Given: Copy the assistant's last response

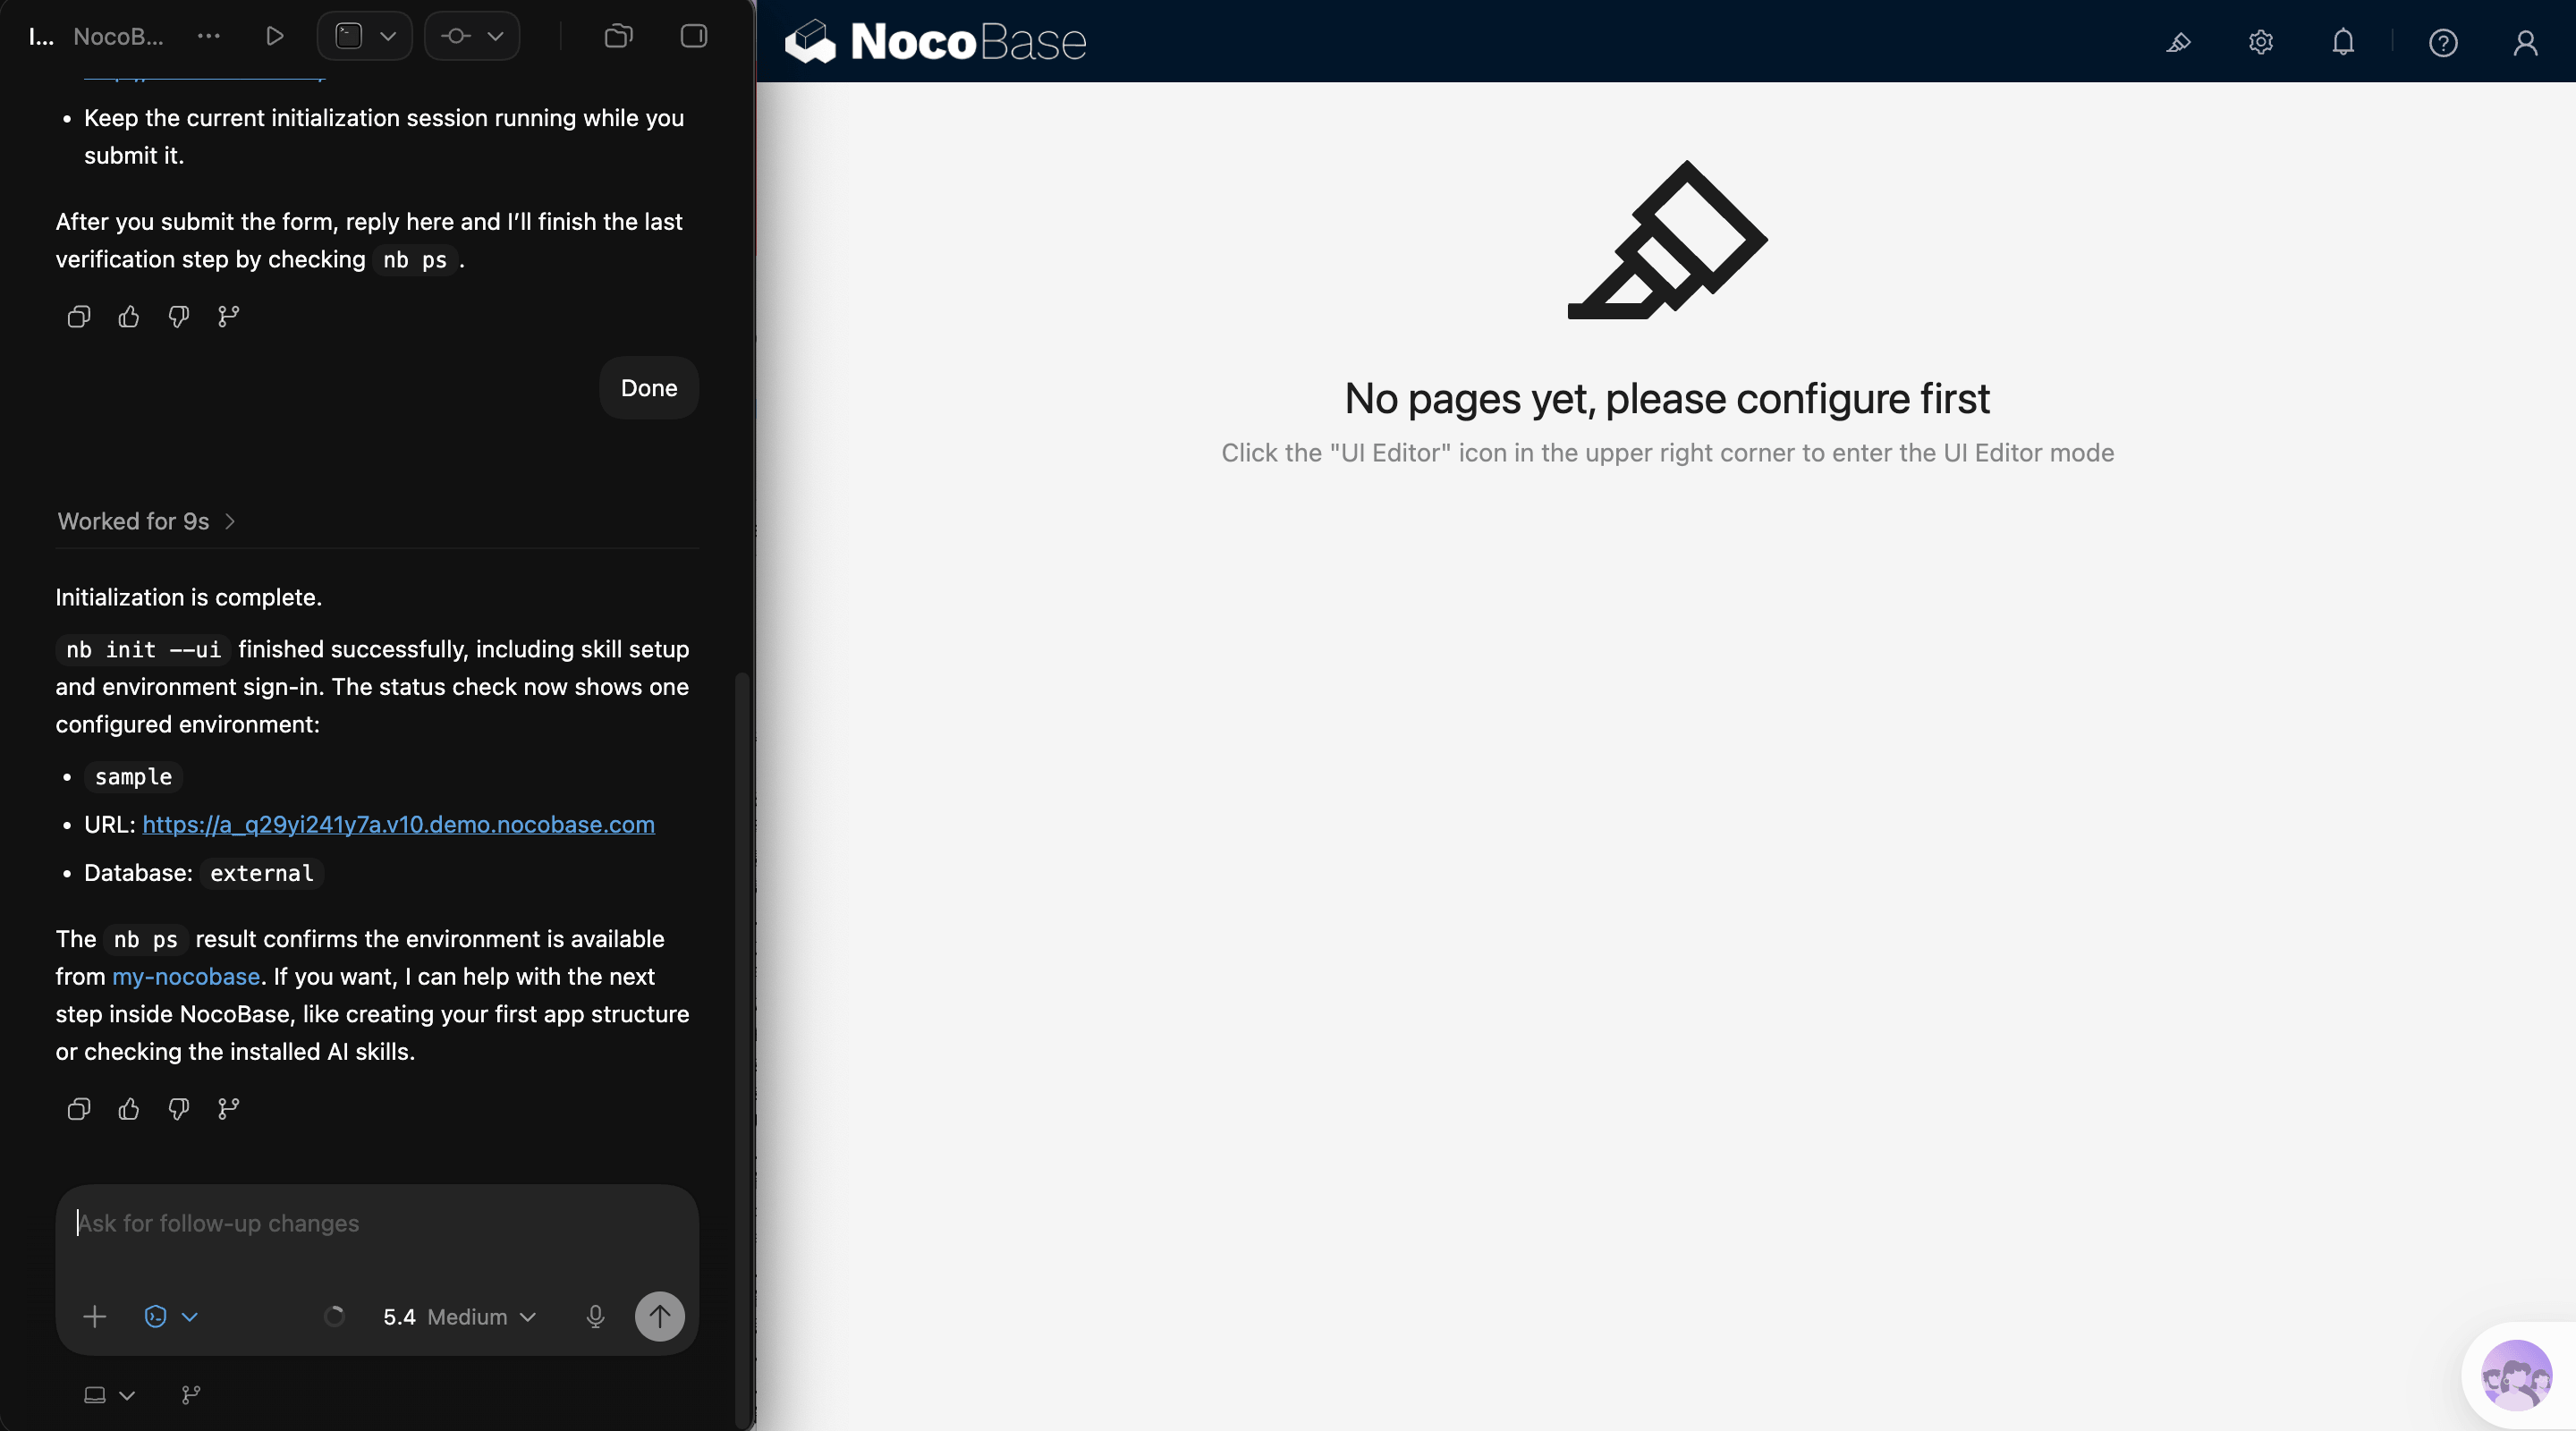Looking at the screenshot, I should point(78,1109).
